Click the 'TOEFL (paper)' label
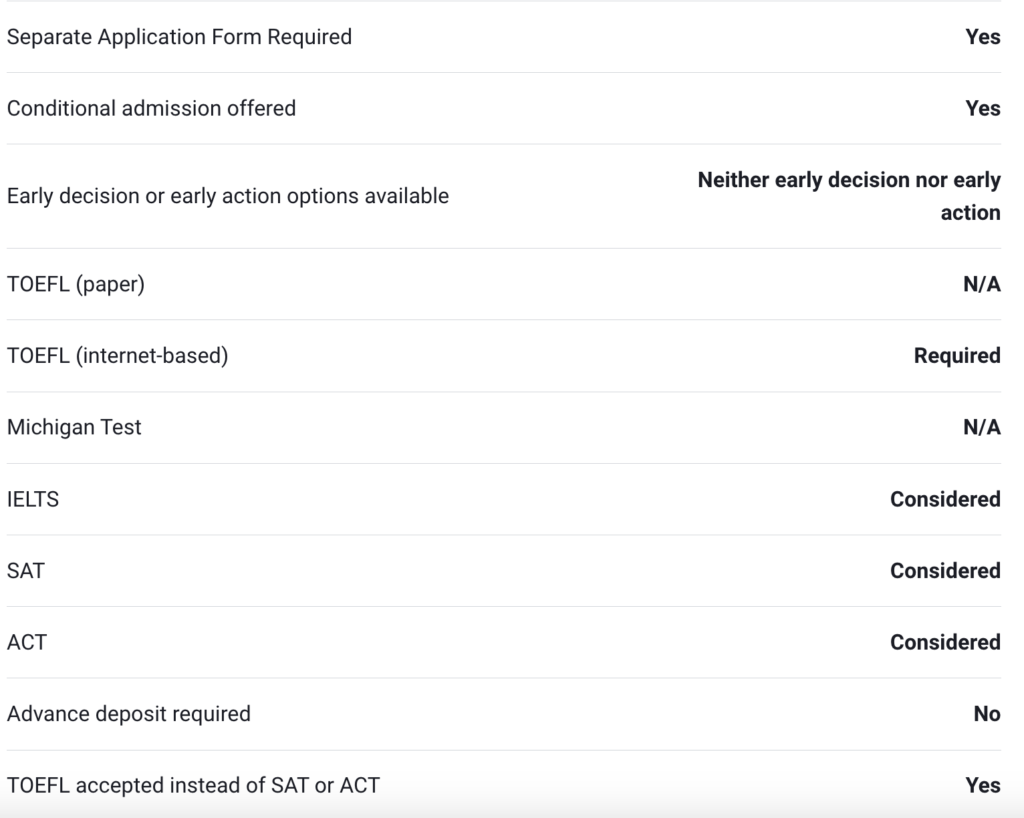 coord(76,284)
